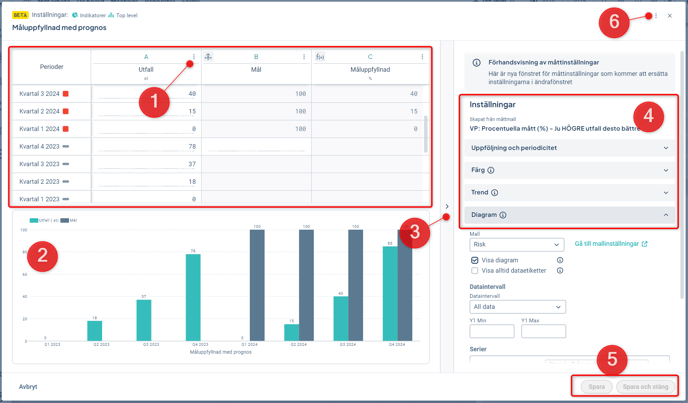
Task: Click the Avbryt button
Action: pos(28,387)
